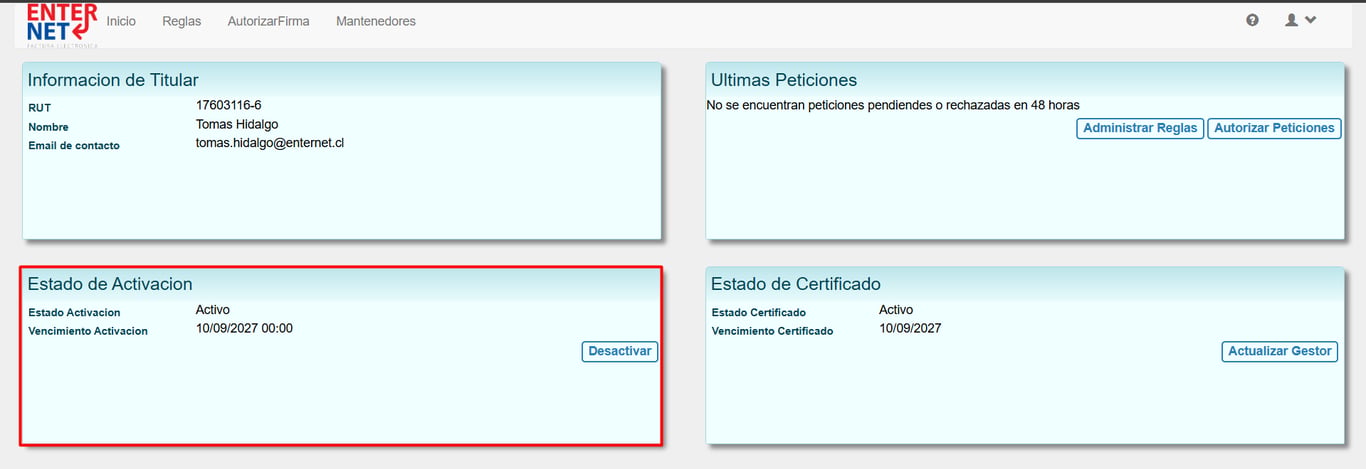
Task: Click the Actualizar Gestor button
Action: click(x=1280, y=351)
